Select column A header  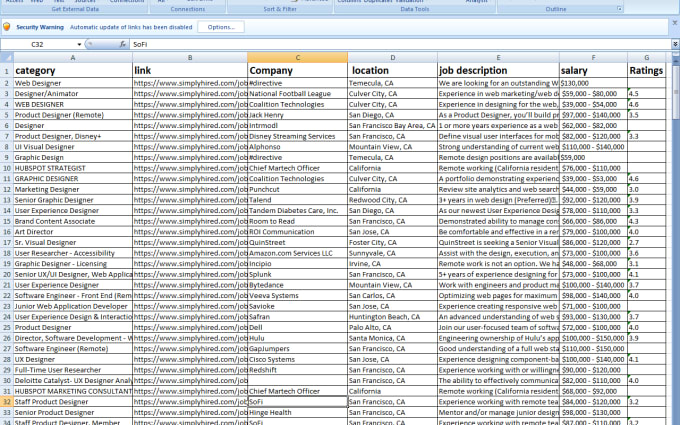coord(73,57)
